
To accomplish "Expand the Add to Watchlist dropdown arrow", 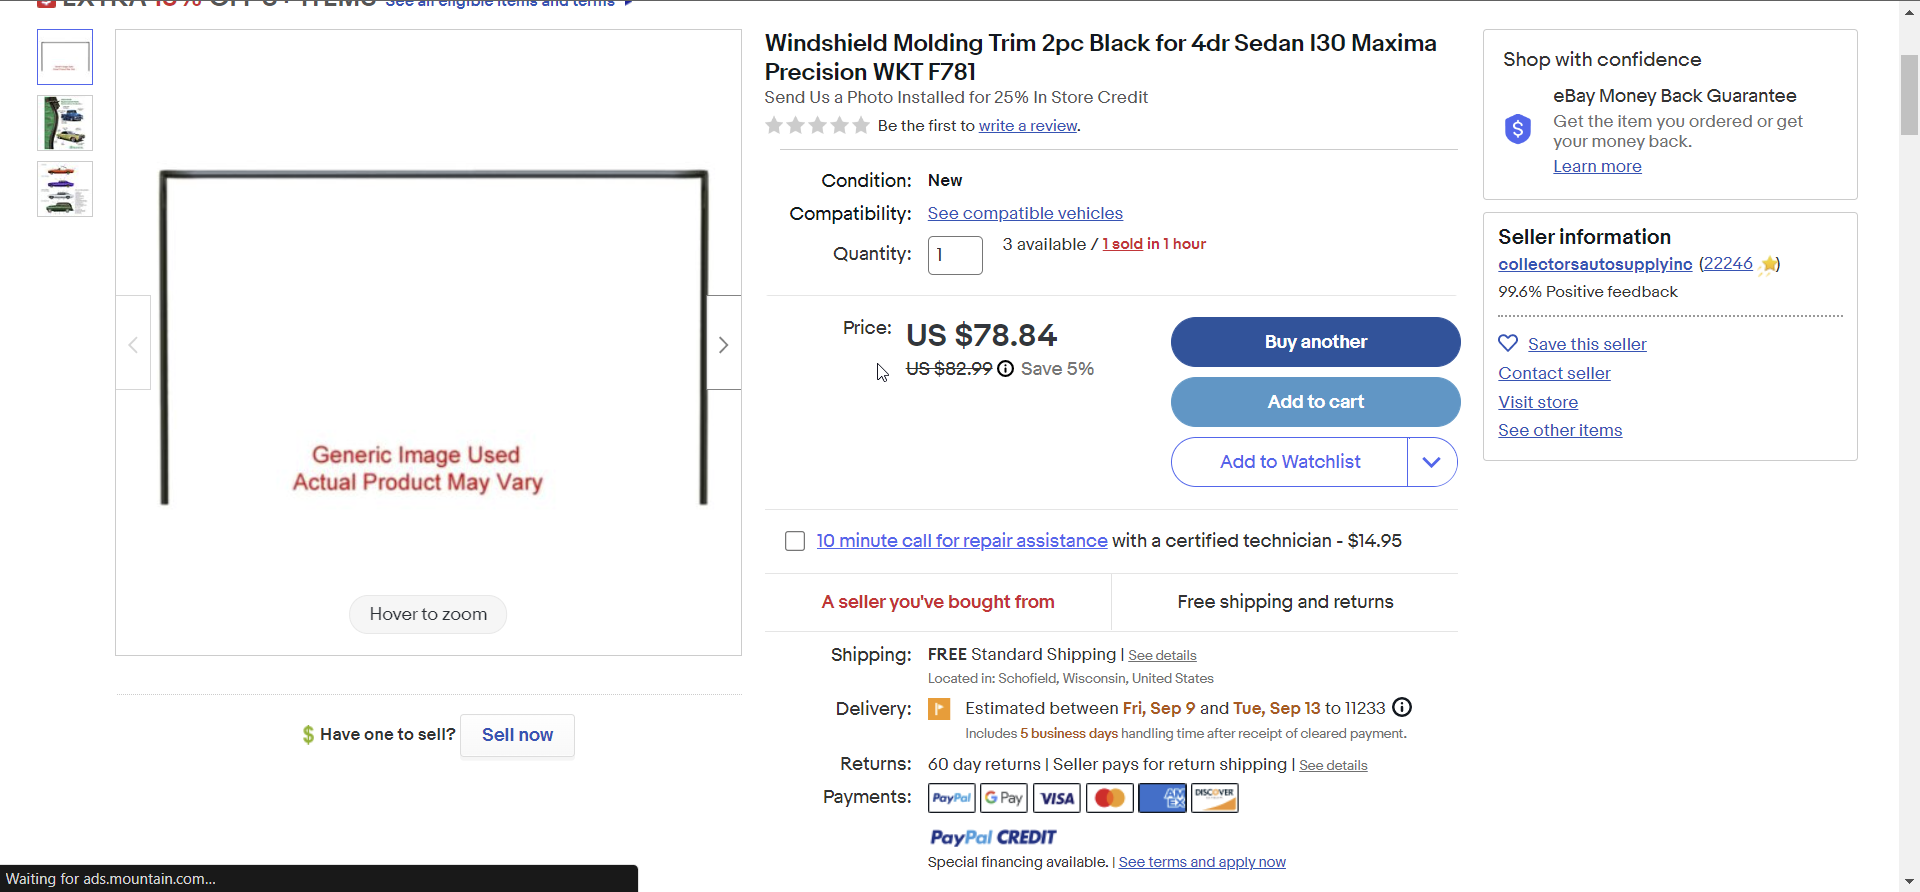I will coord(1431,462).
